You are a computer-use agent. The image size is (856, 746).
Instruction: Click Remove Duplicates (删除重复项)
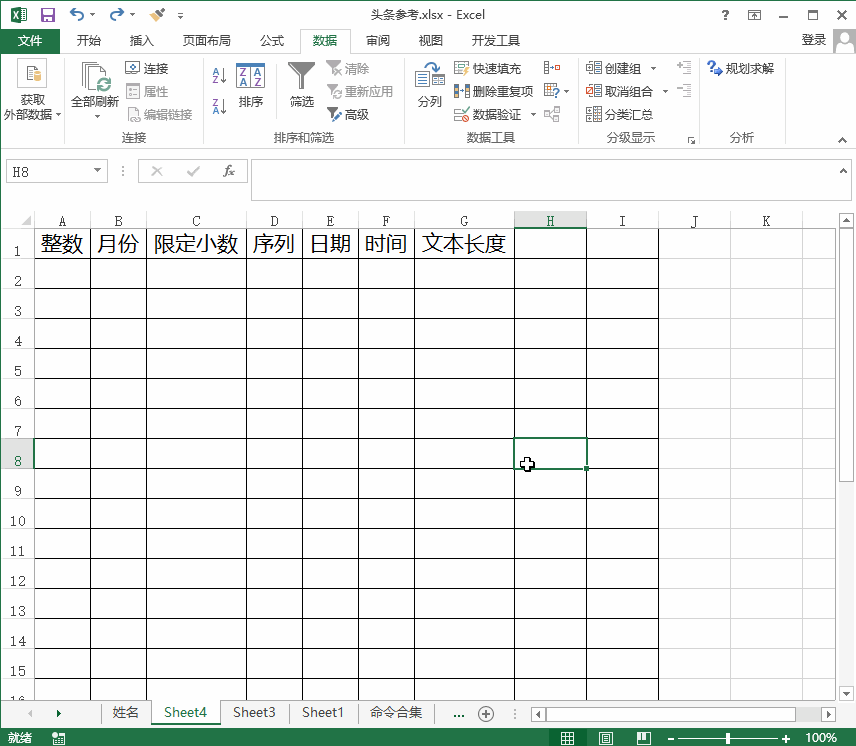pyautogui.click(x=494, y=91)
